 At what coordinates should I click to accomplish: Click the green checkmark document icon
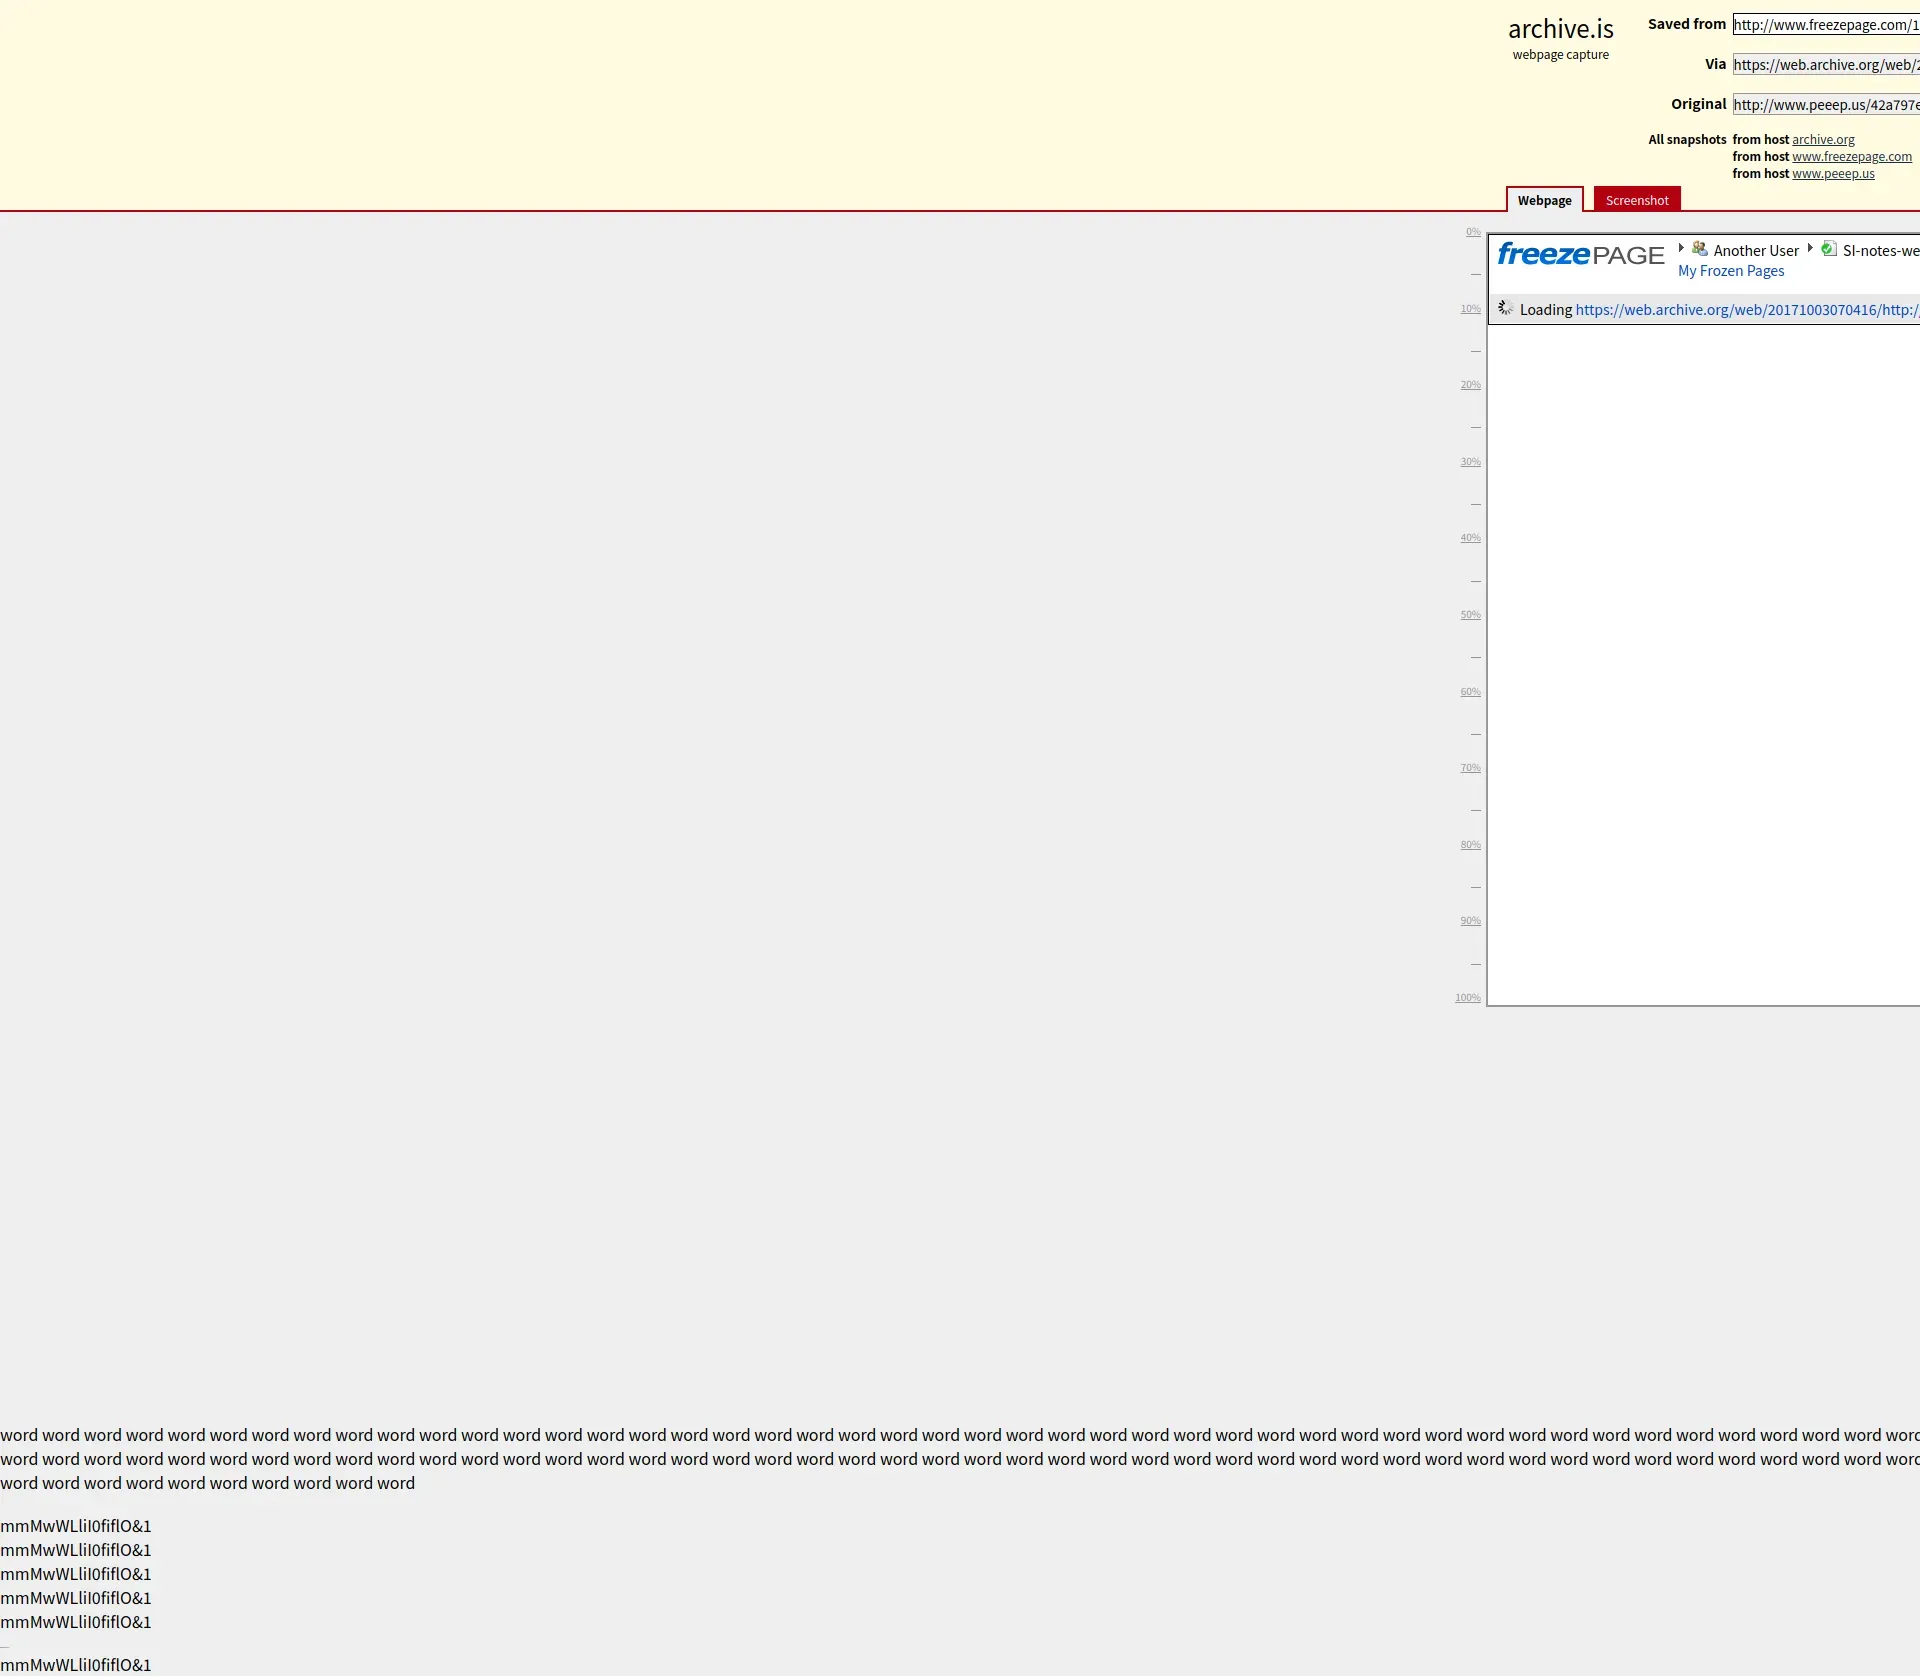pos(1828,249)
